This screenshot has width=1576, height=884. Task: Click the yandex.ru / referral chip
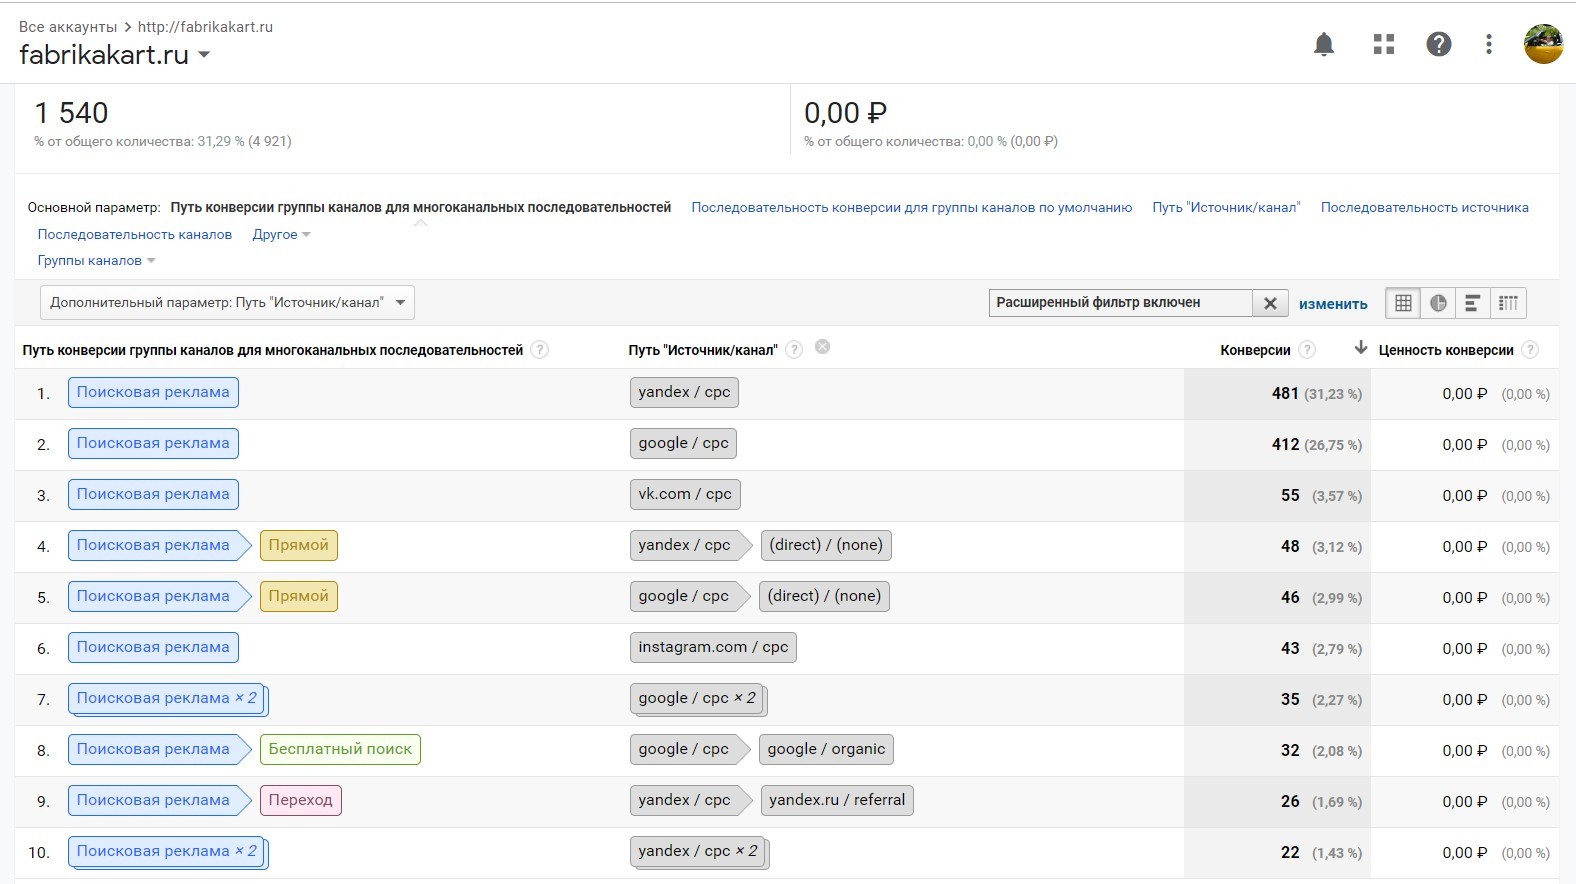(x=837, y=800)
